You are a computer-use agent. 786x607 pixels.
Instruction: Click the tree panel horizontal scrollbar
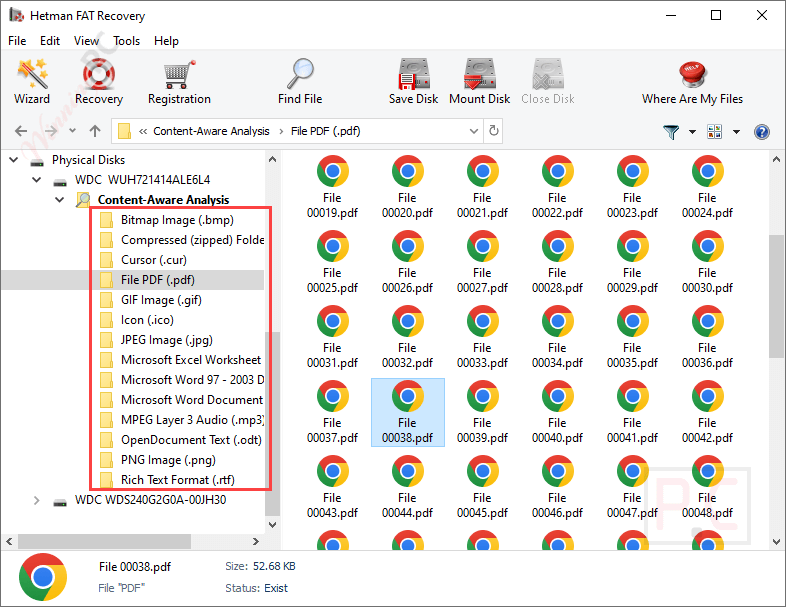coord(104,541)
